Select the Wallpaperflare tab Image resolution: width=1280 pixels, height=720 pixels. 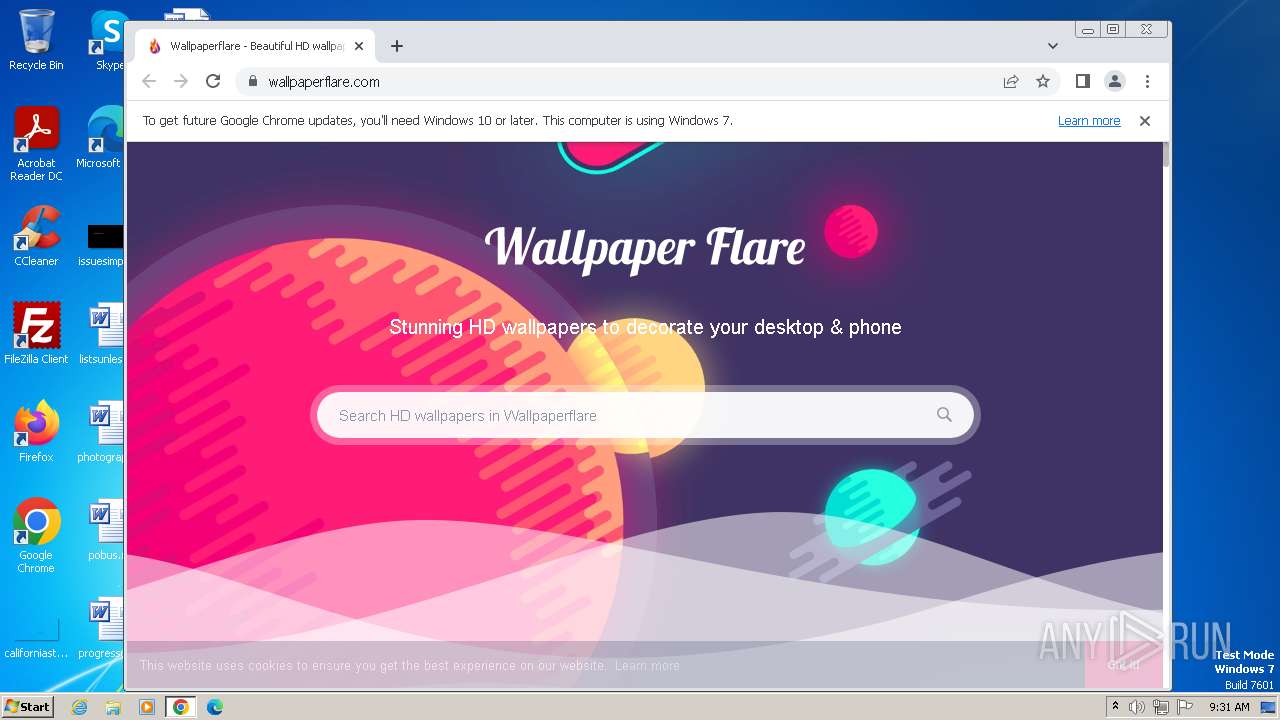[x=255, y=46]
